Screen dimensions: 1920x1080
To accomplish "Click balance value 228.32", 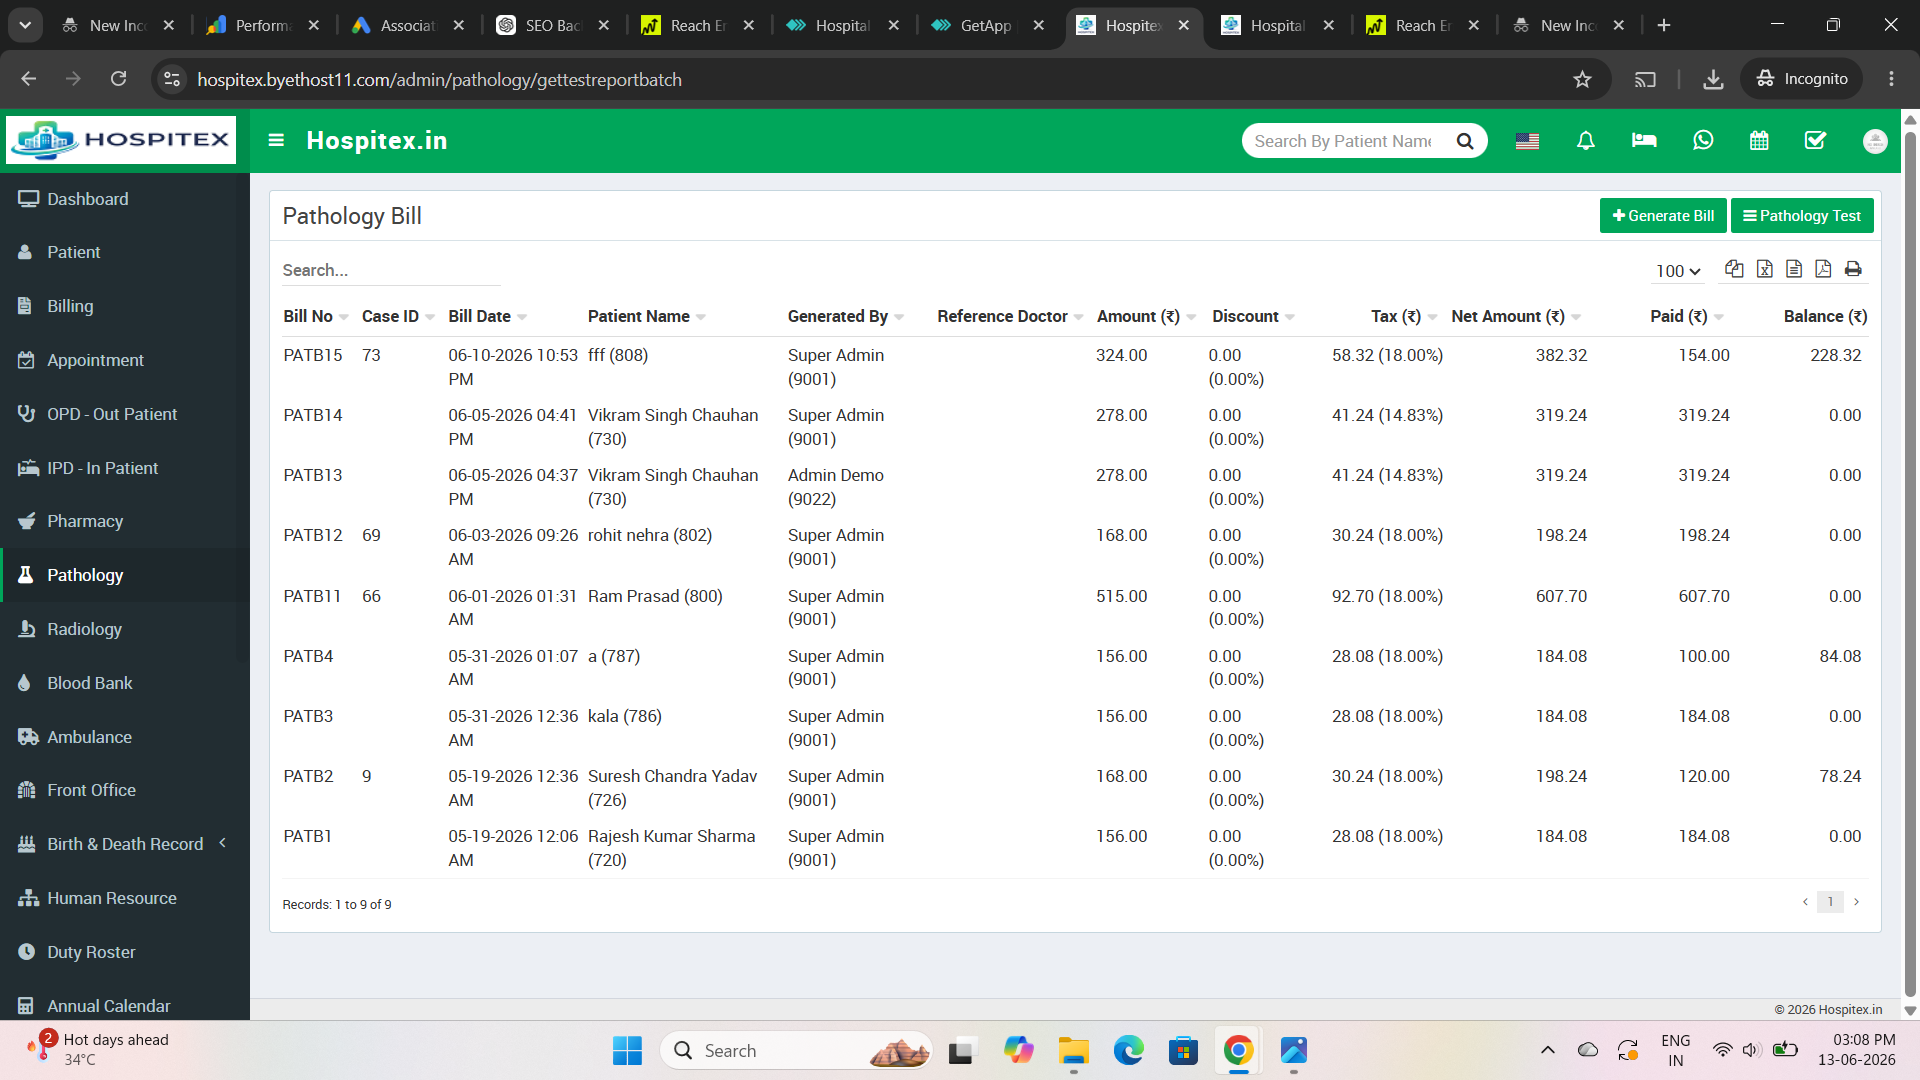I will pos(1835,355).
